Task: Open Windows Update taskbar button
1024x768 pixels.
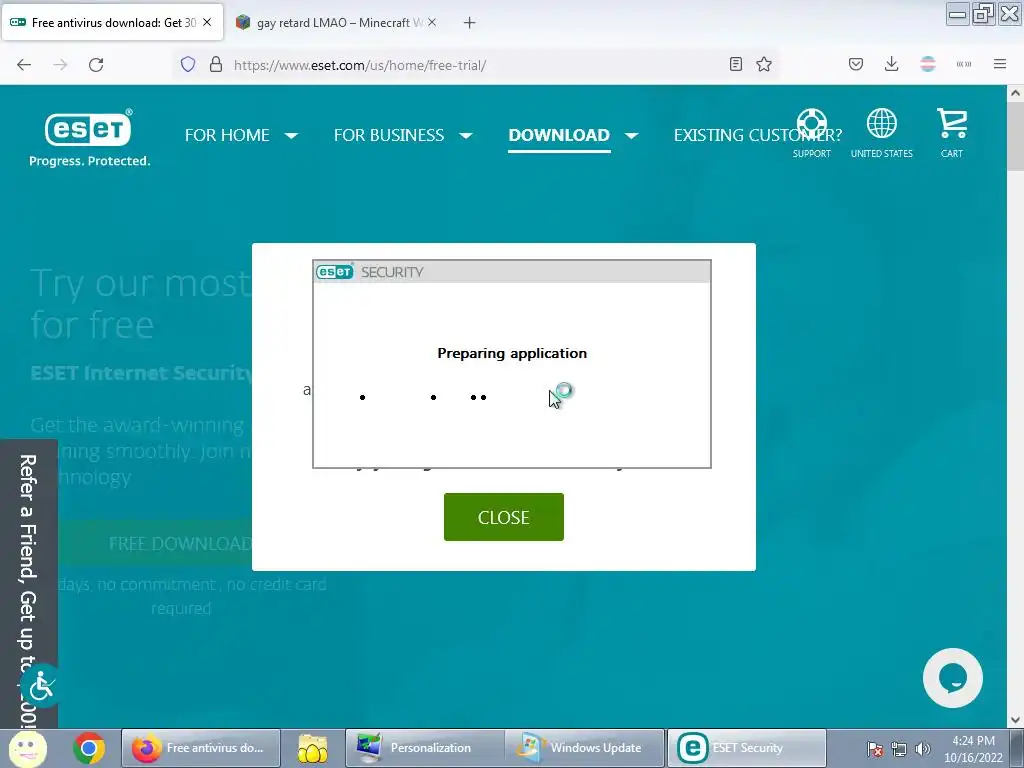Action: pos(584,748)
